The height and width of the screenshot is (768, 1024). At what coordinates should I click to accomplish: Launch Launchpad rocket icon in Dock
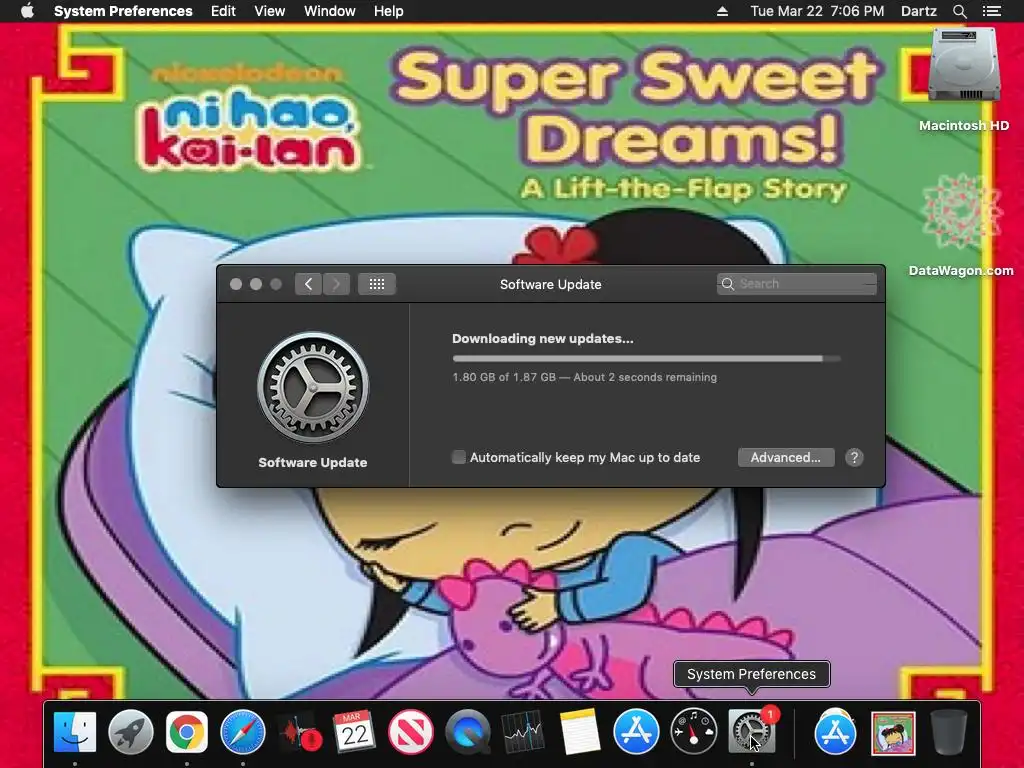click(131, 732)
